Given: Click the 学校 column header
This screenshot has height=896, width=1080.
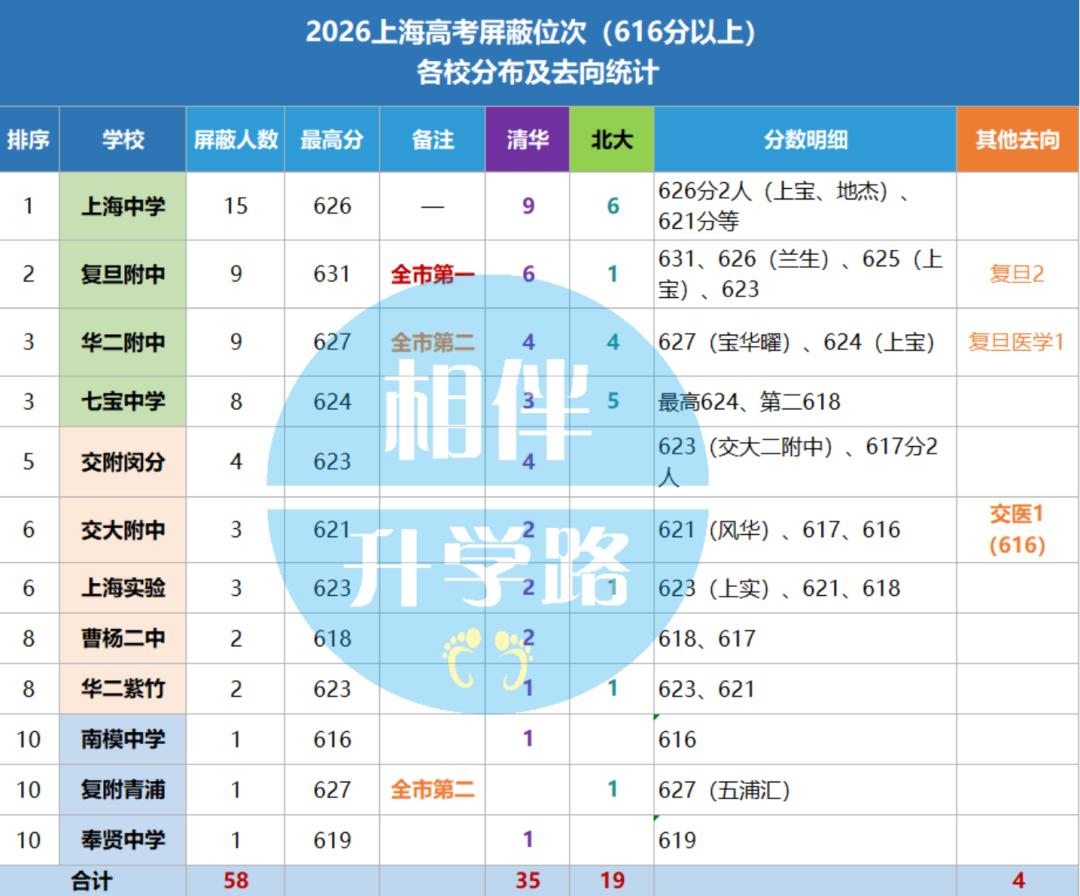Looking at the screenshot, I should coord(123,139).
